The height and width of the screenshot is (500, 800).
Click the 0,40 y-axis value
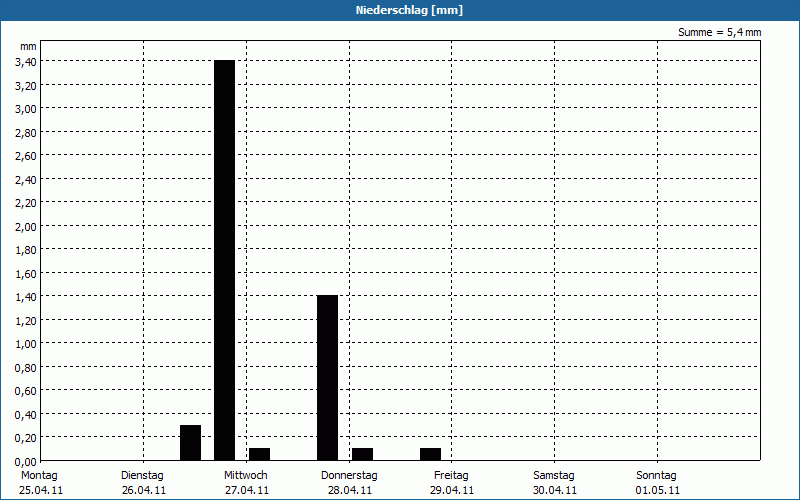[26, 414]
